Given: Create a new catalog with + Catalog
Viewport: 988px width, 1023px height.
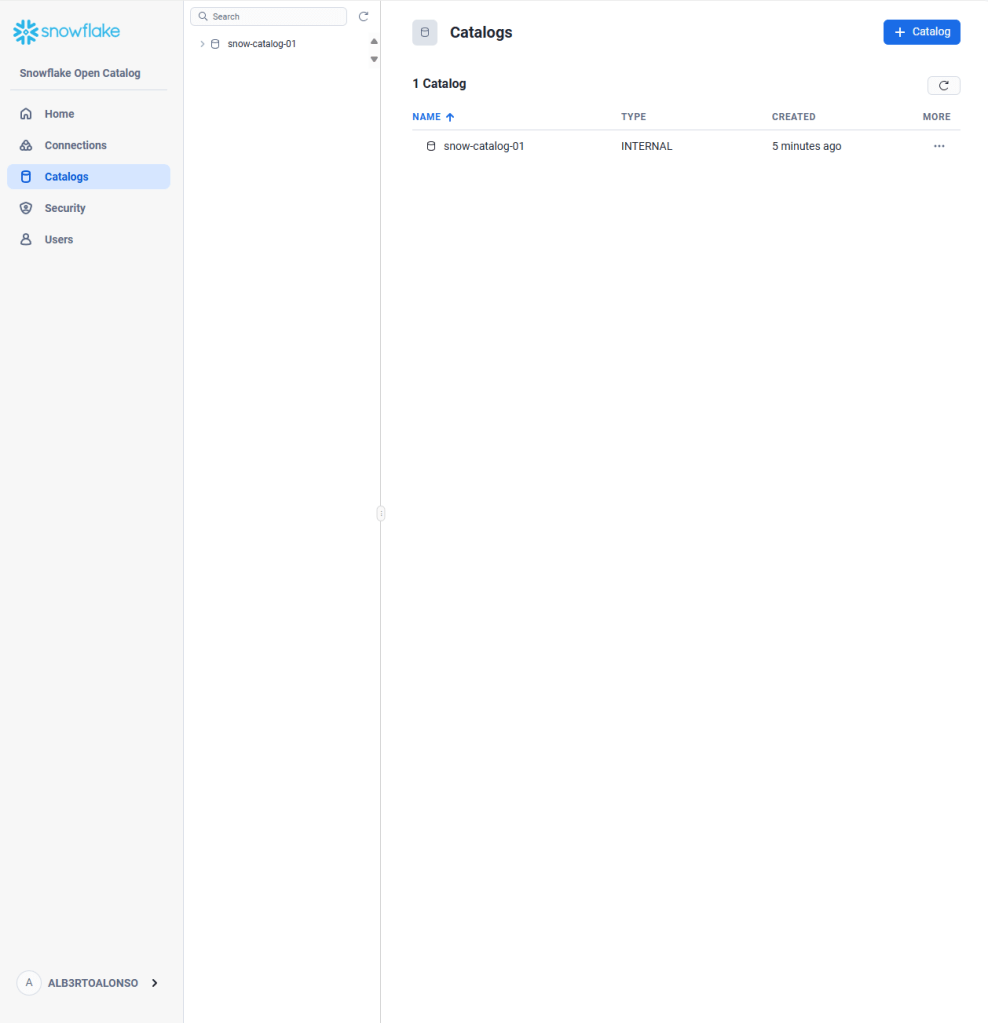Looking at the screenshot, I should pos(921,32).
